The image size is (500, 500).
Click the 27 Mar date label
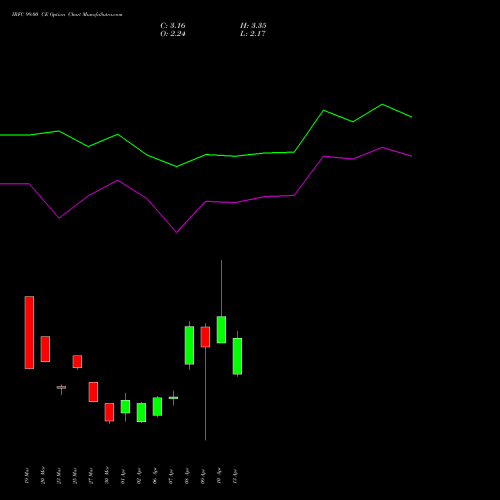(91, 475)
